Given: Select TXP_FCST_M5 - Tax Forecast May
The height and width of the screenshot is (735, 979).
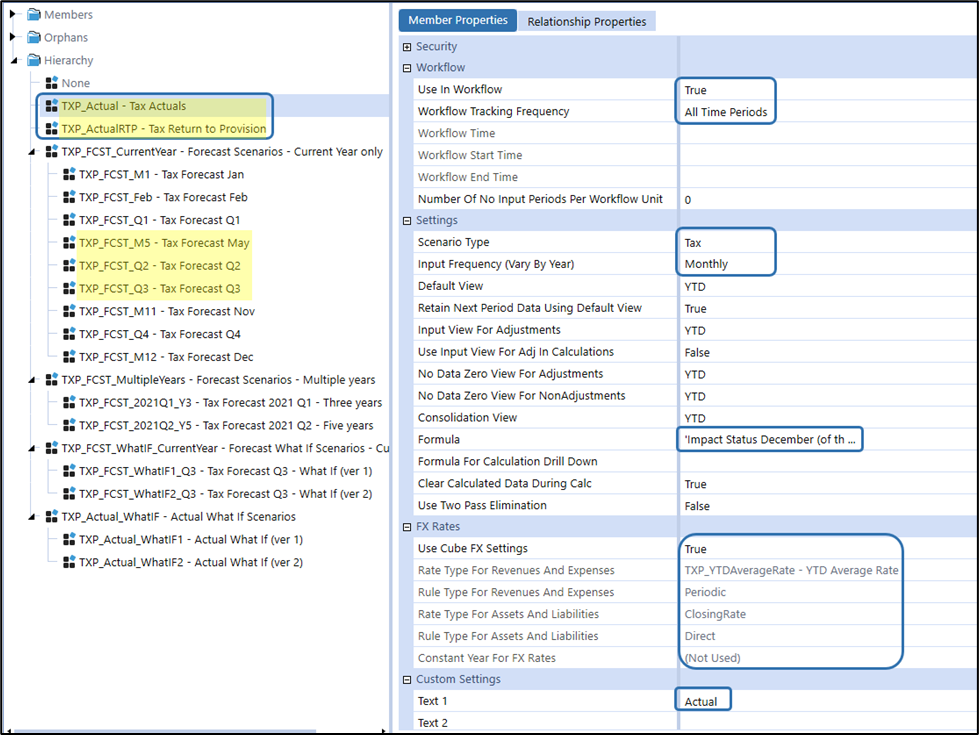Looking at the screenshot, I should point(164,243).
